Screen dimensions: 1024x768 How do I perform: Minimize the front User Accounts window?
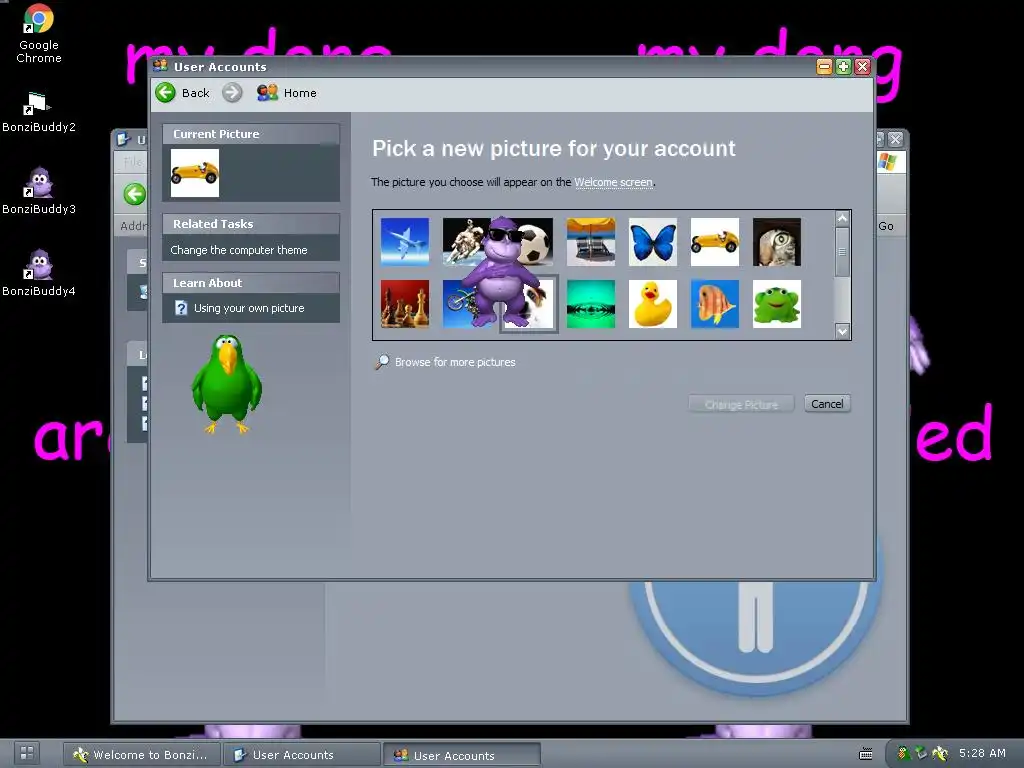click(824, 67)
